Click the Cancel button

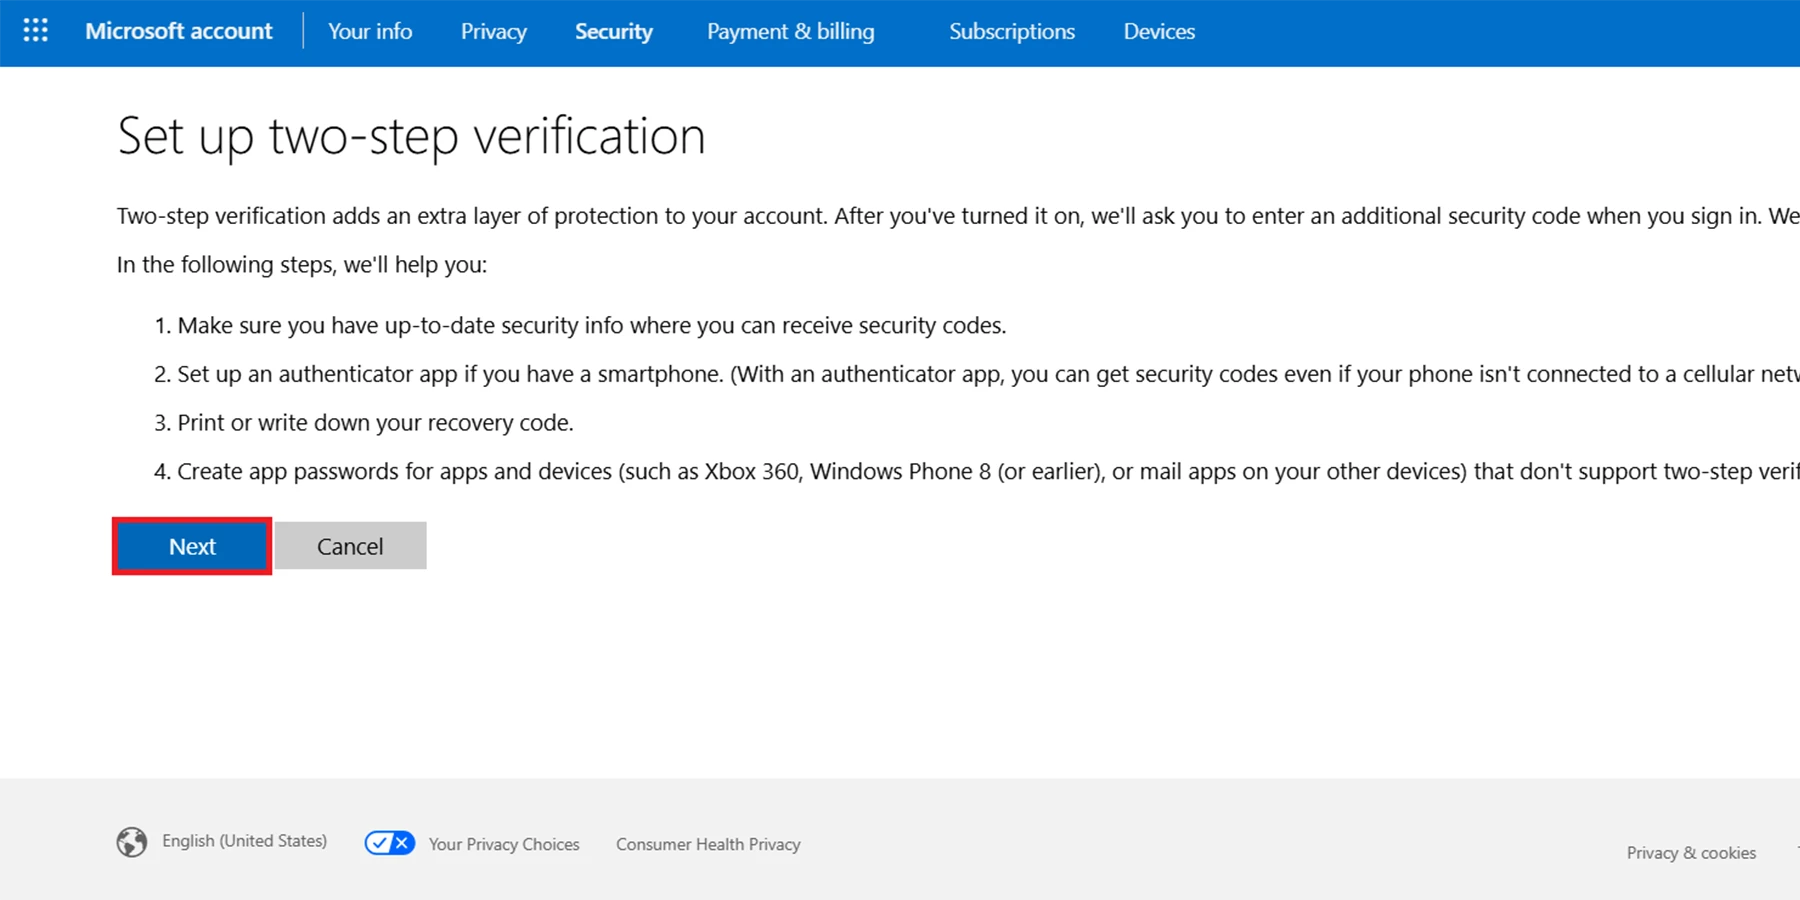tap(351, 546)
